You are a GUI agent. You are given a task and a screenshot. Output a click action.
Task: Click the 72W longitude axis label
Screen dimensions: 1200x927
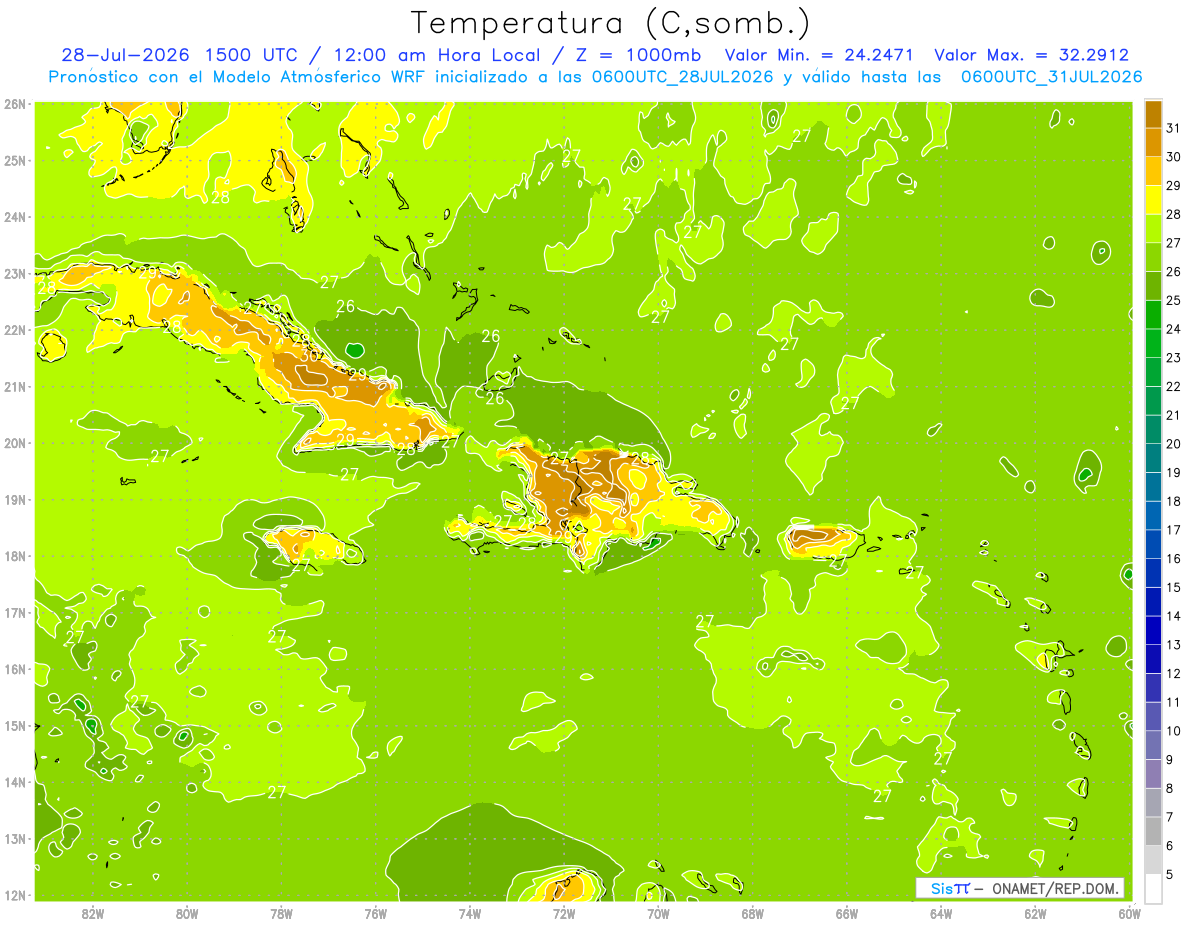[563, 914]
